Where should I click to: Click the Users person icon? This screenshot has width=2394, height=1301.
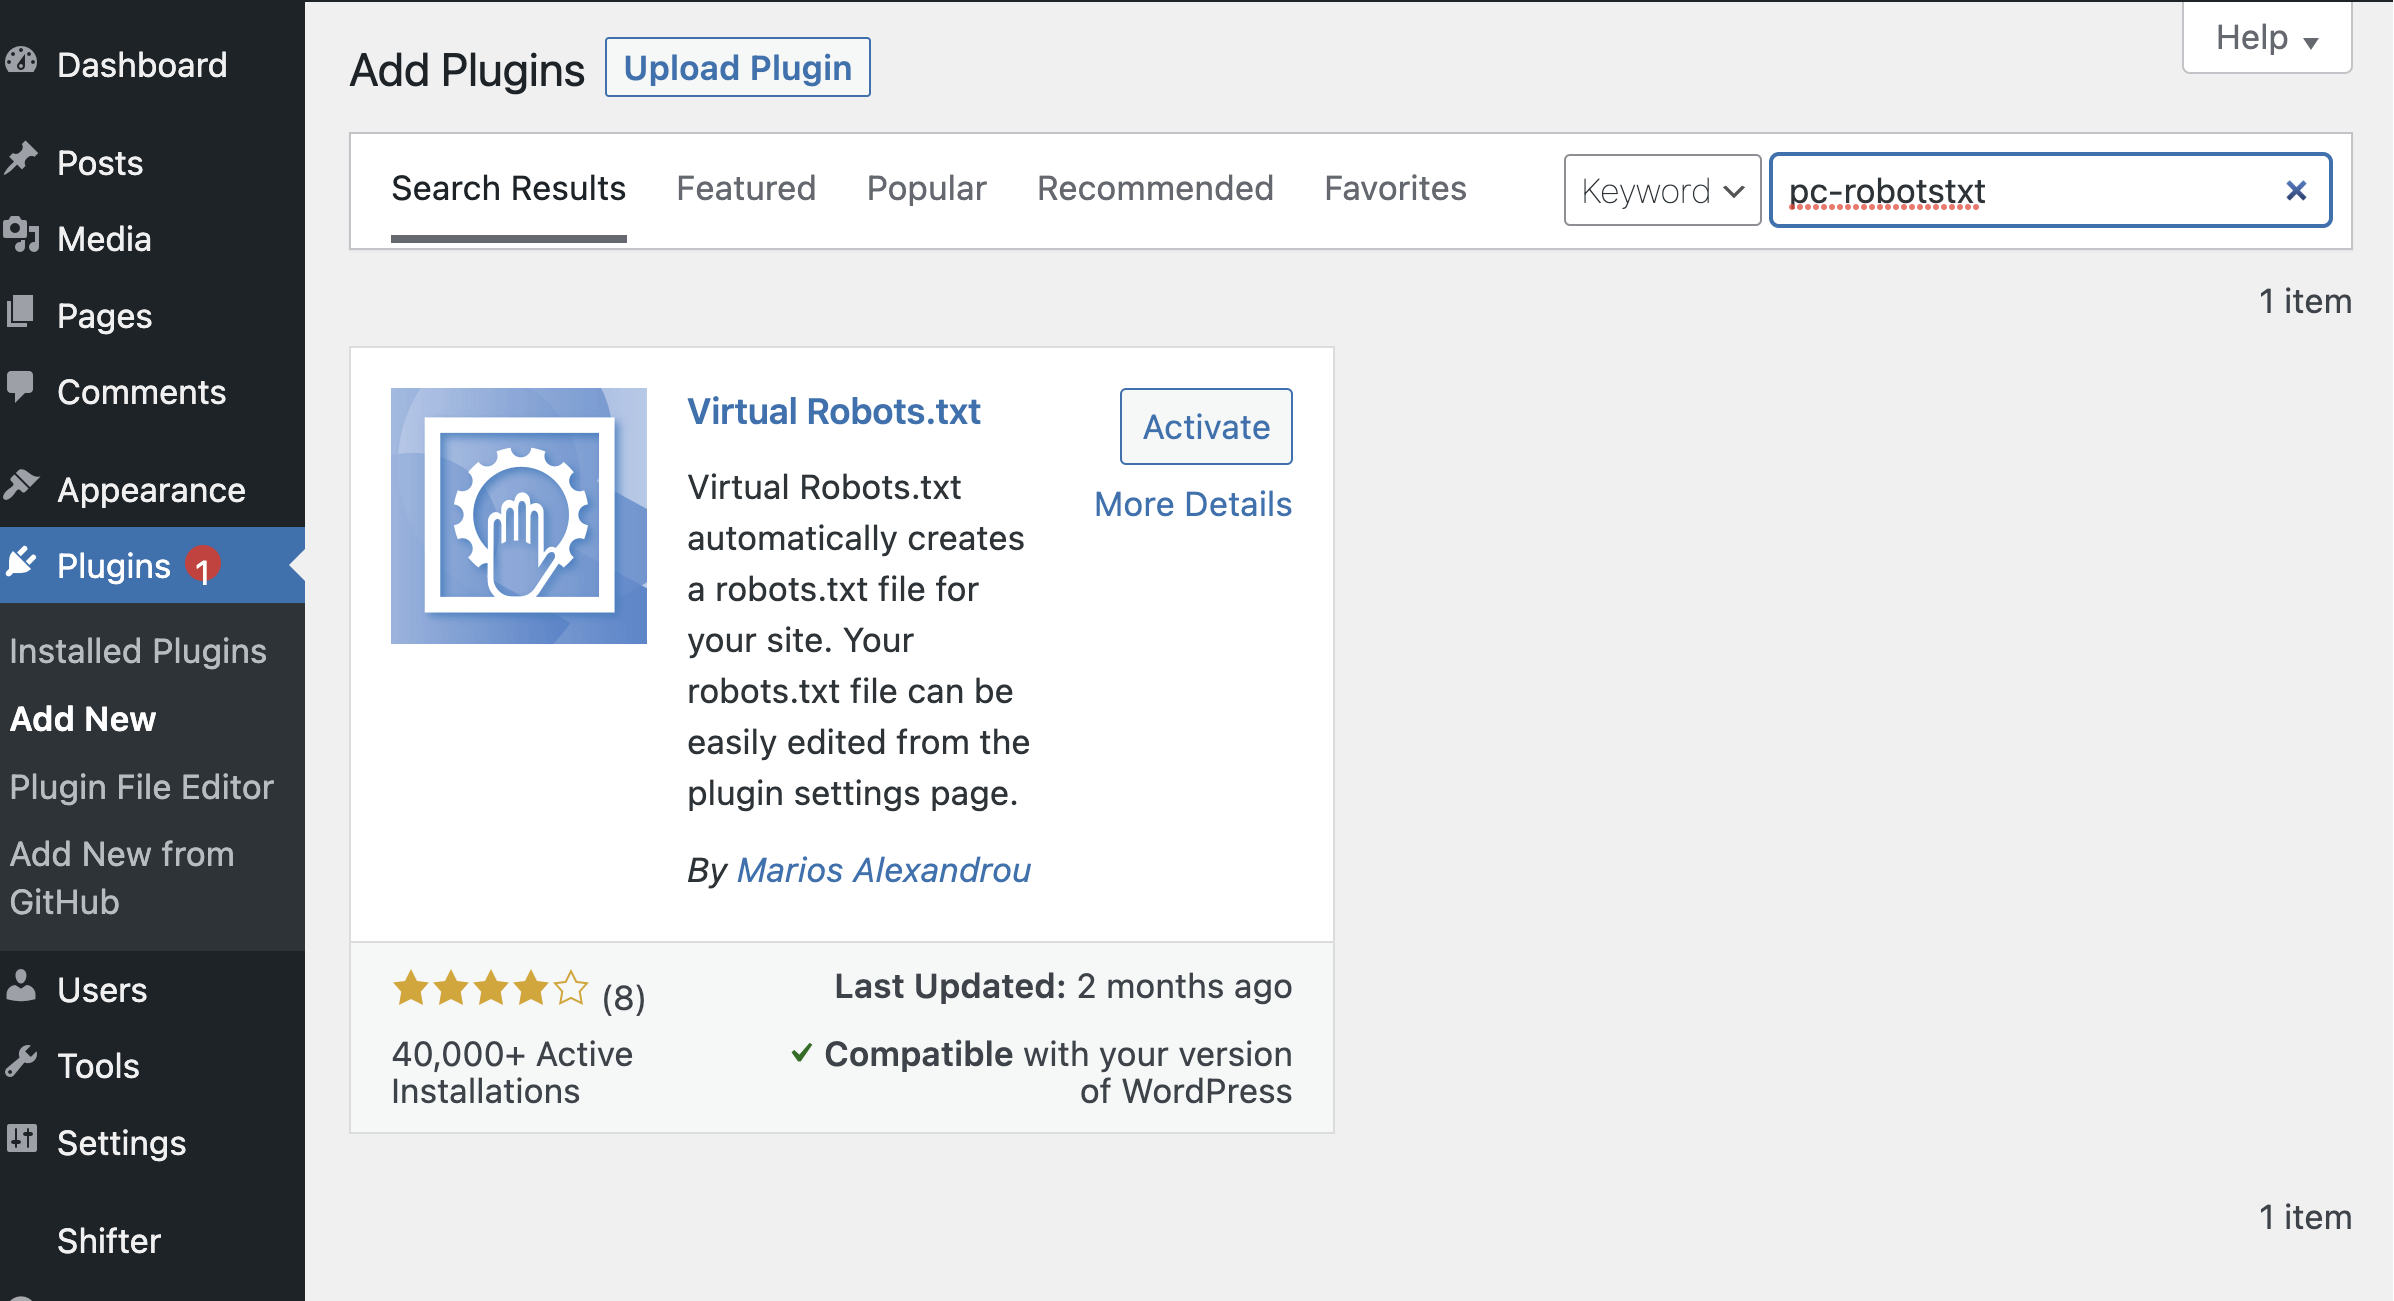click(x=20, y=987)
